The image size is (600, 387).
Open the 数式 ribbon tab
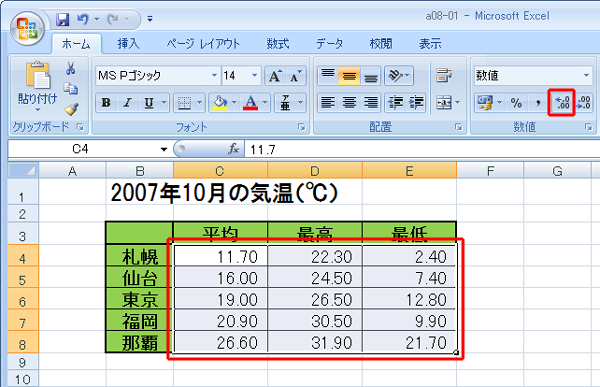click(278, 44)
